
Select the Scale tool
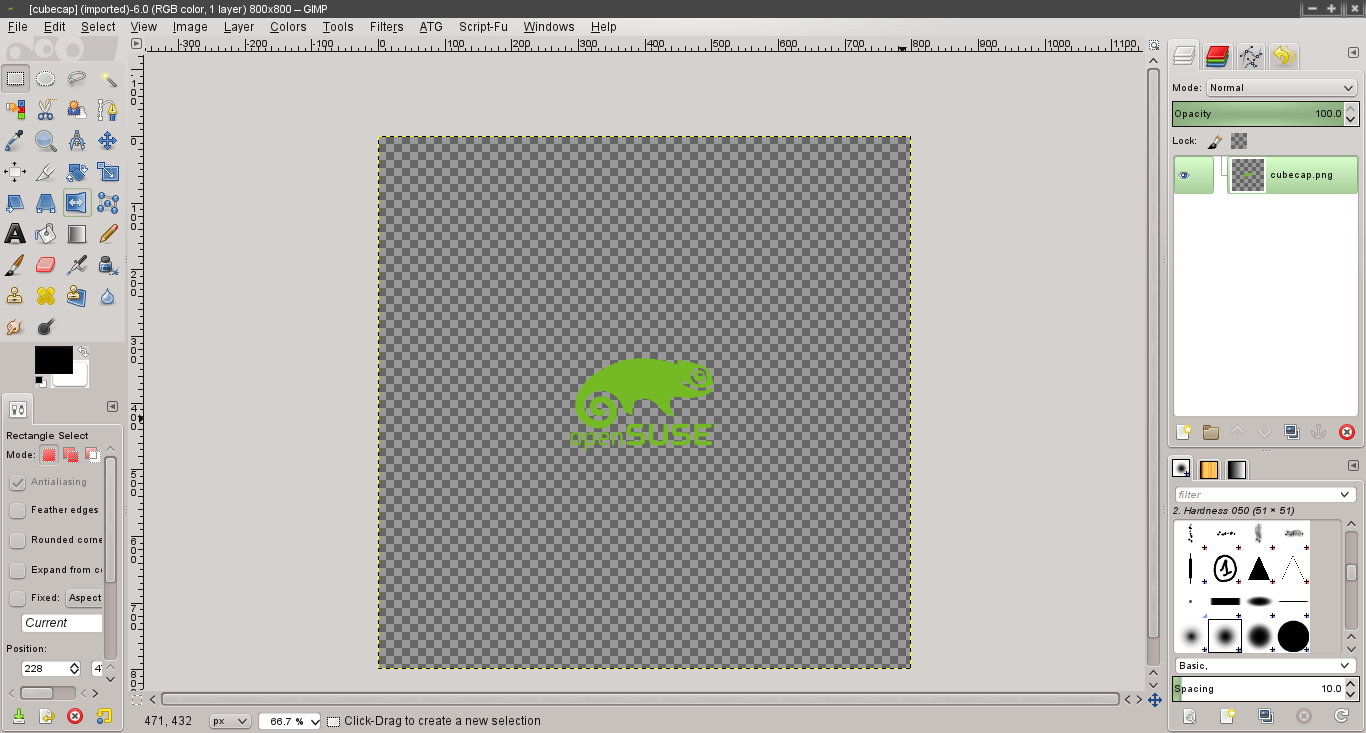tap(108, 172)
